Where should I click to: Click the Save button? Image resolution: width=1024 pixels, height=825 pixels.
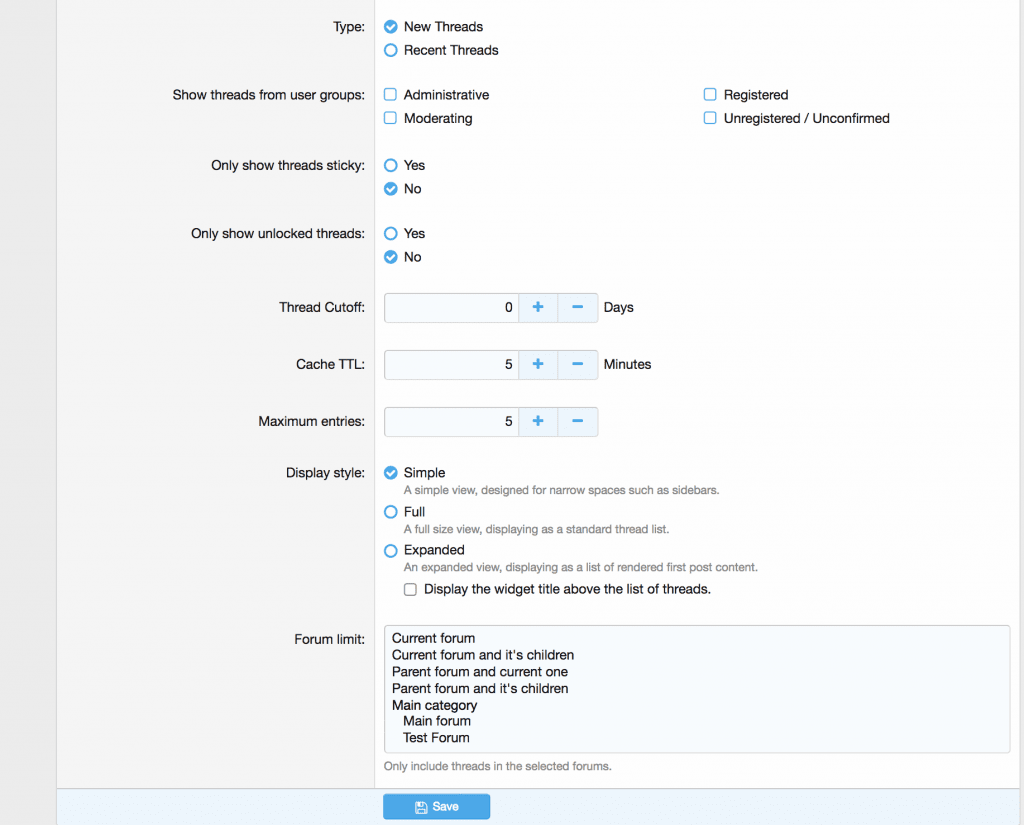[x=436, y=807]
